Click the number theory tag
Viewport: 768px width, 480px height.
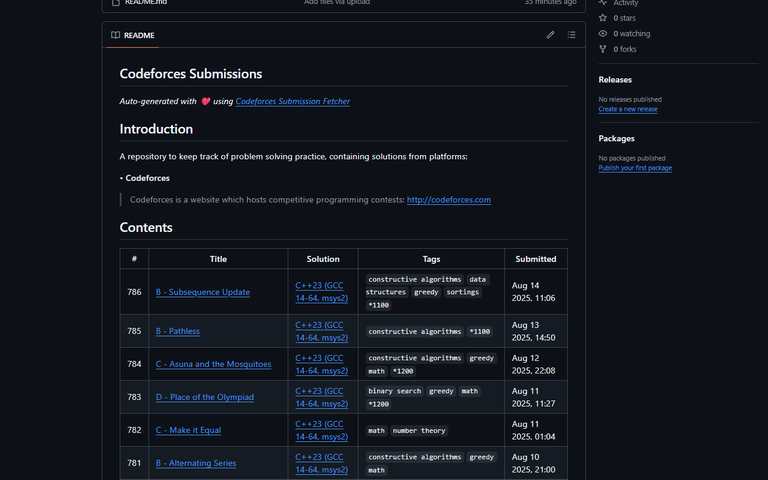click(x=419, y=431)
